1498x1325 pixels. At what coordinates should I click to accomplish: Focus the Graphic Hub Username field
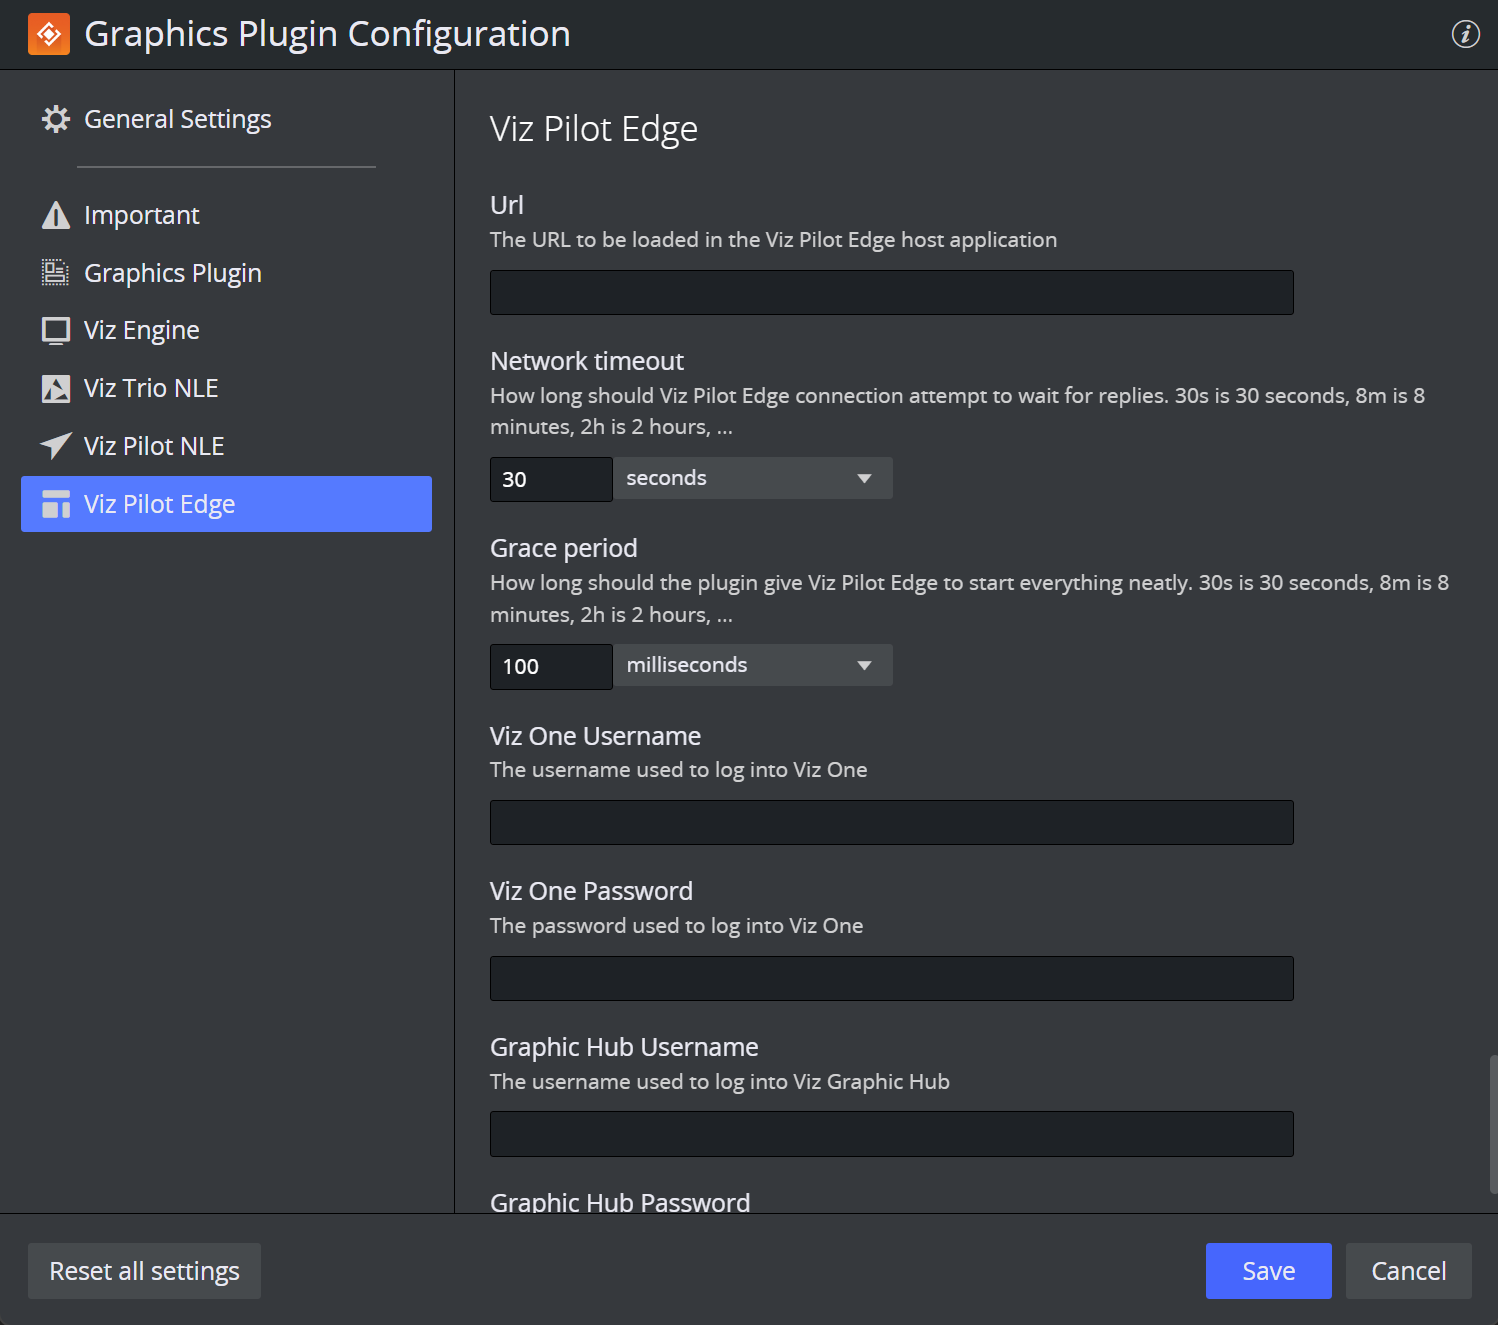coord(892,1134)
